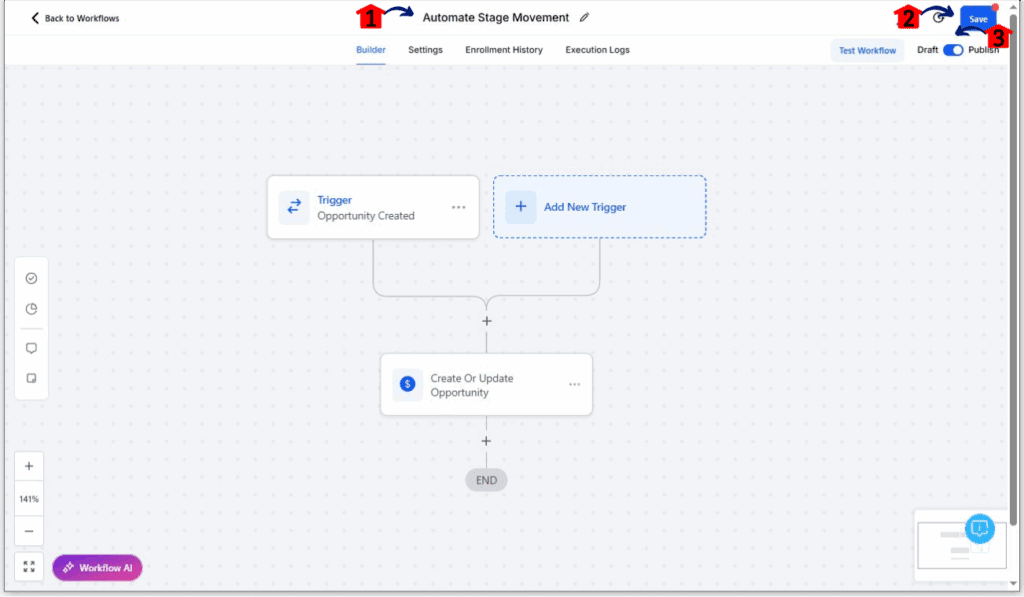Select the checkmark tool in the left sidebar
Screen dimensions: 1024x597
point(30,277)
